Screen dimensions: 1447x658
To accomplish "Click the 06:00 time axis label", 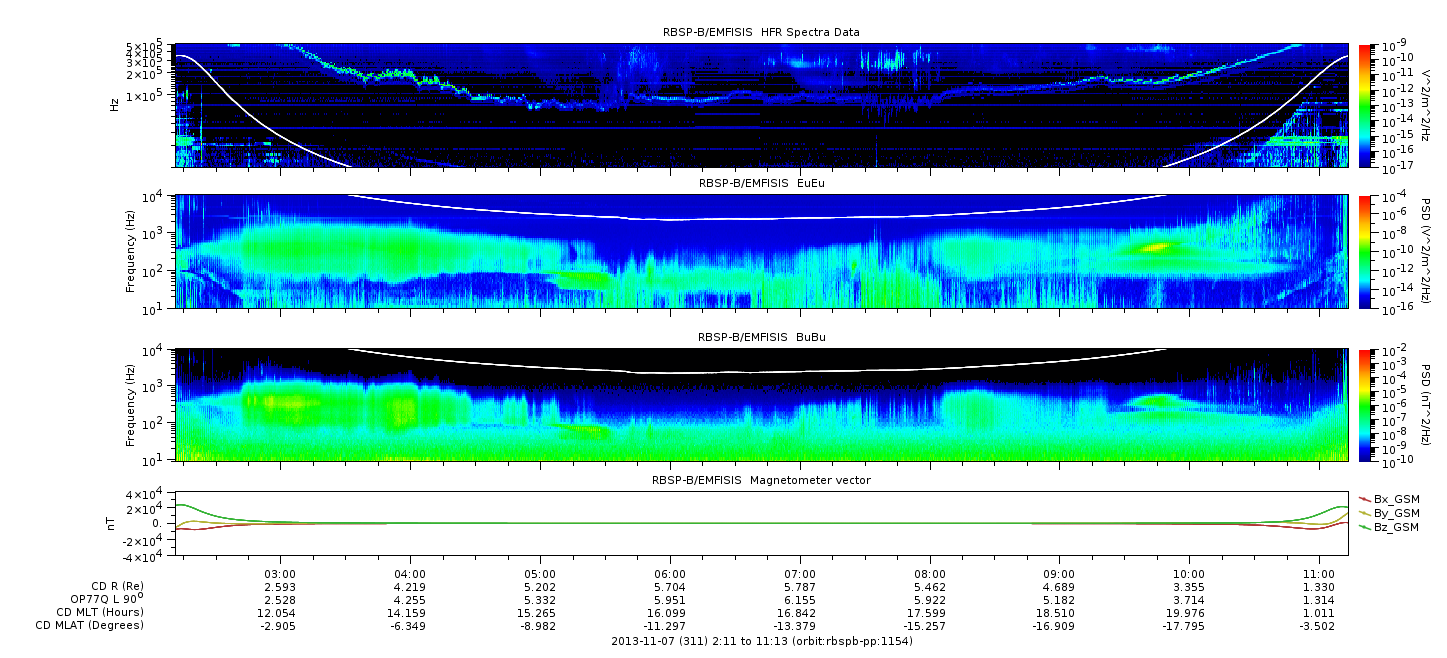I will (670, 574).
